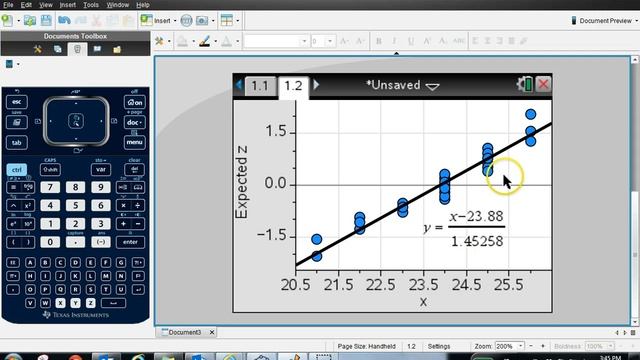The image size is (640, 360).
Task: Click the del key on the keypad
Action: pos(135,169)
